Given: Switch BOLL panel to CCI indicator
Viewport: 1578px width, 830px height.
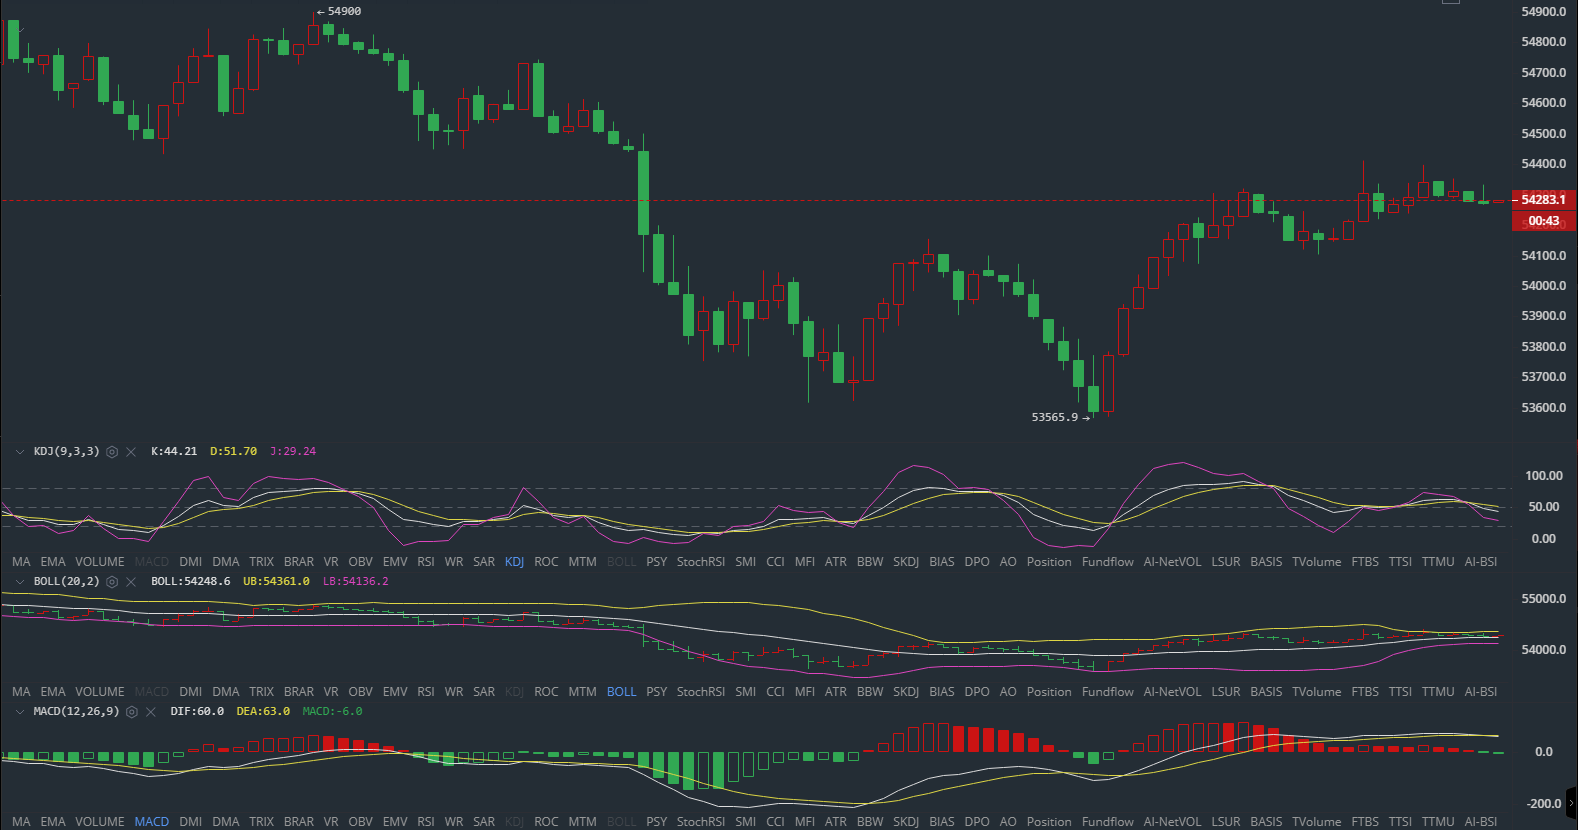Looking at the screenshot, I should pos(775,692).
